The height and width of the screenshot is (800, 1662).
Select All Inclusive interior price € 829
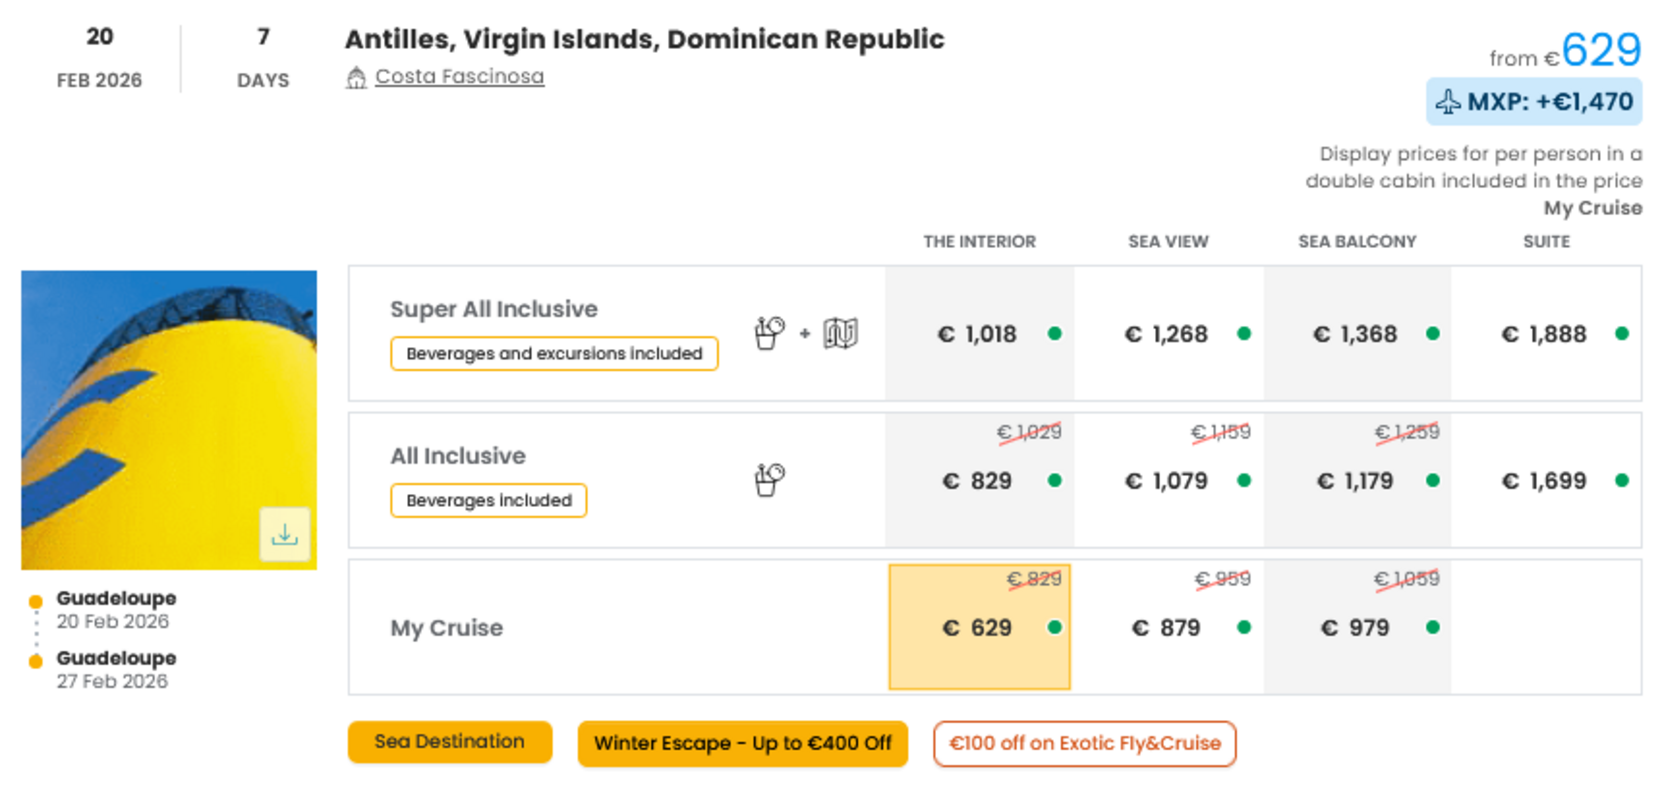point(979,480)
